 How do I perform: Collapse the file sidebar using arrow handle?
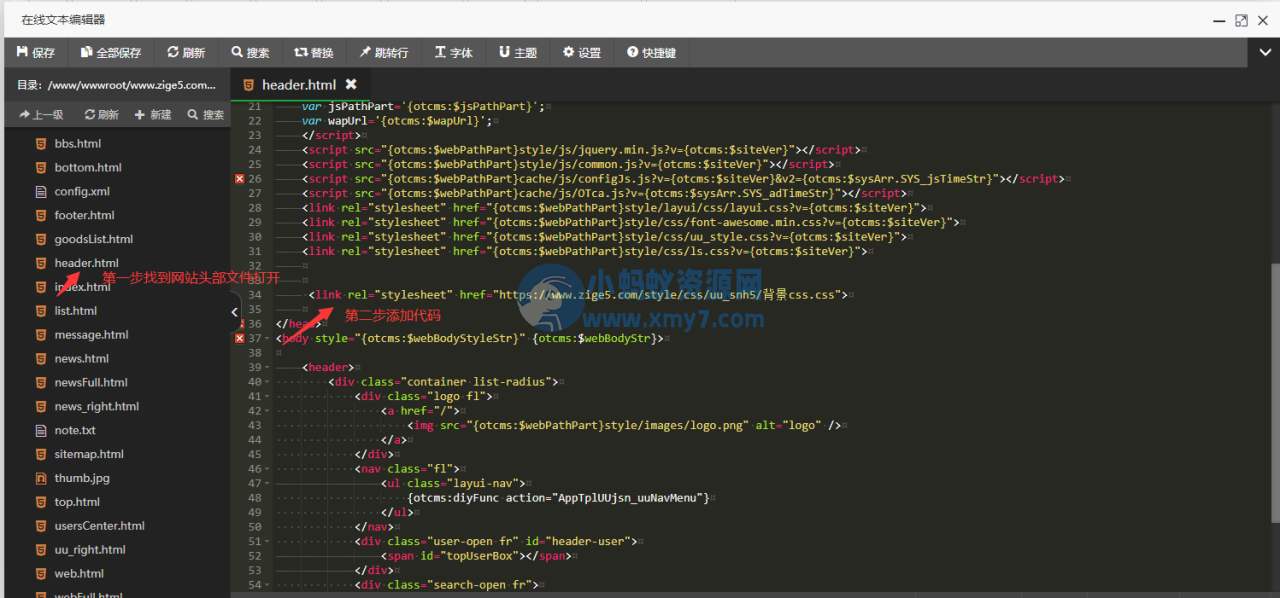point(235,312)
